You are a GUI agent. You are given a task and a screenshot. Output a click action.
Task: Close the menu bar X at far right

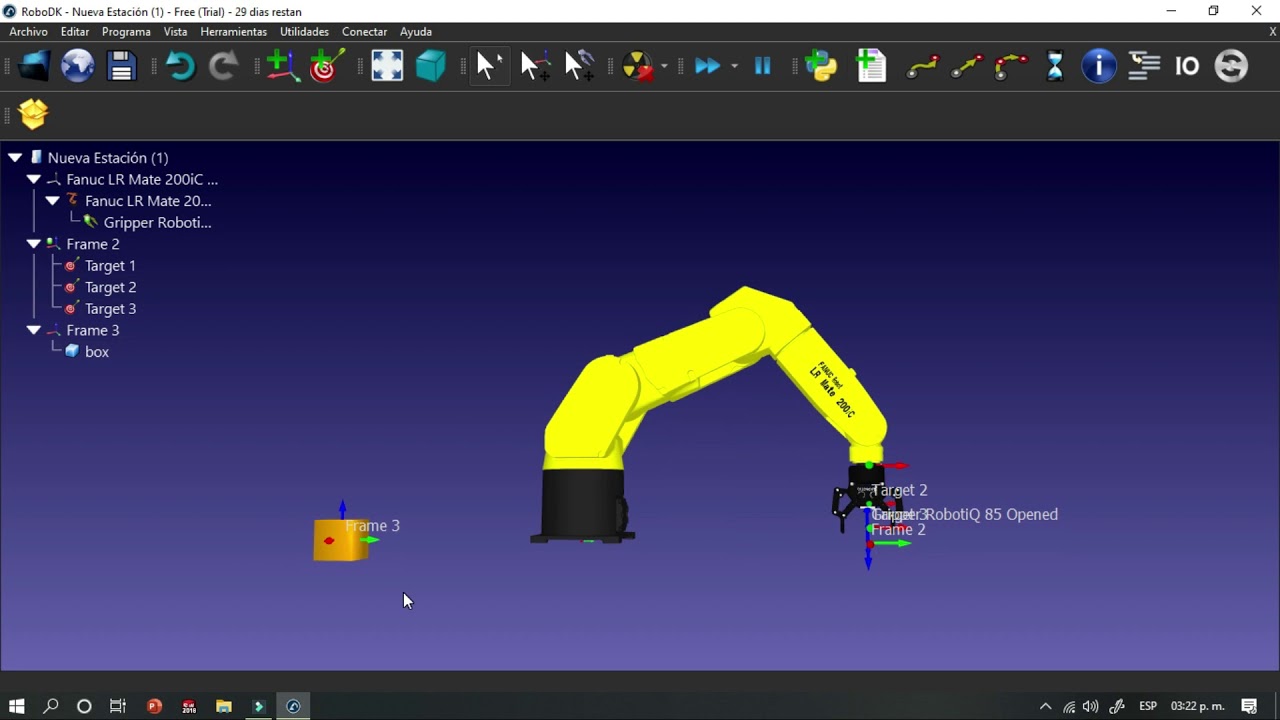1272,32
